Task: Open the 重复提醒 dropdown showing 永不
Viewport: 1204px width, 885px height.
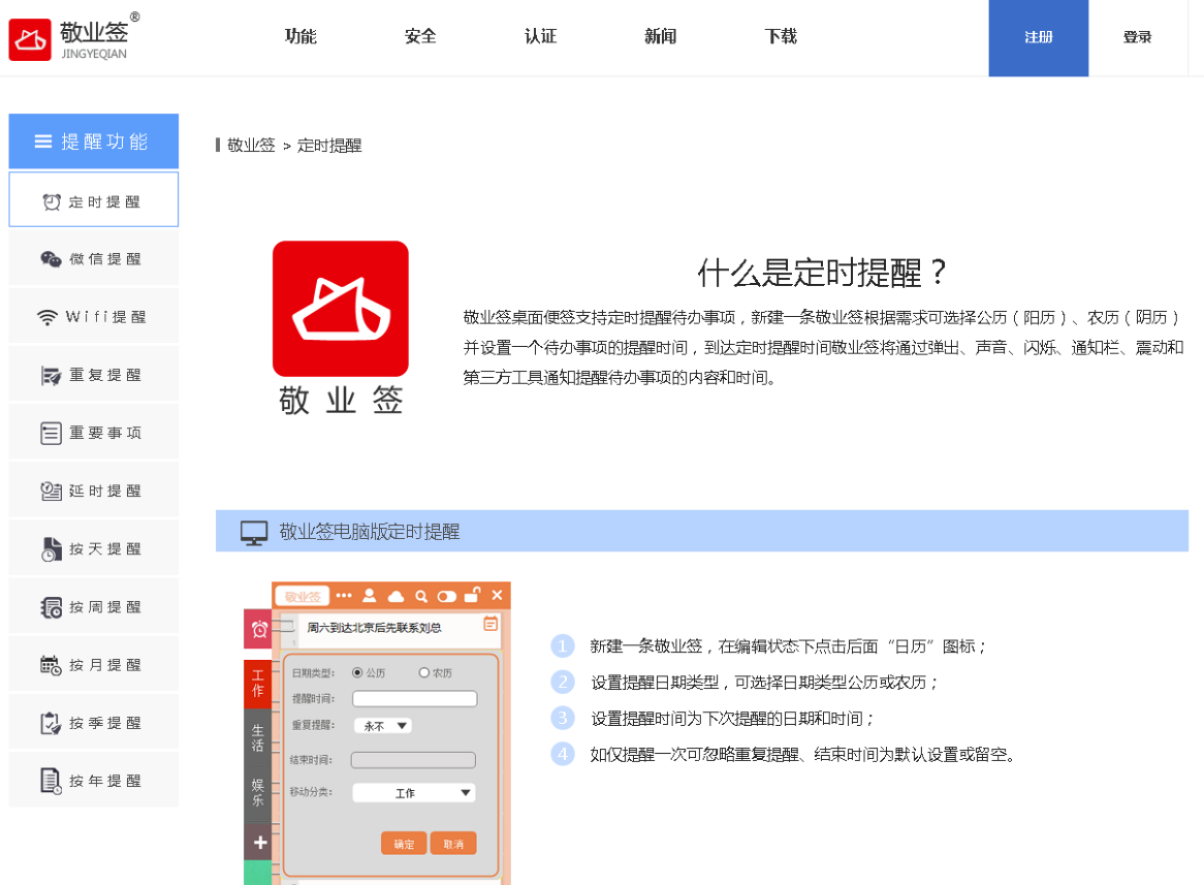Action: point(383,726)
